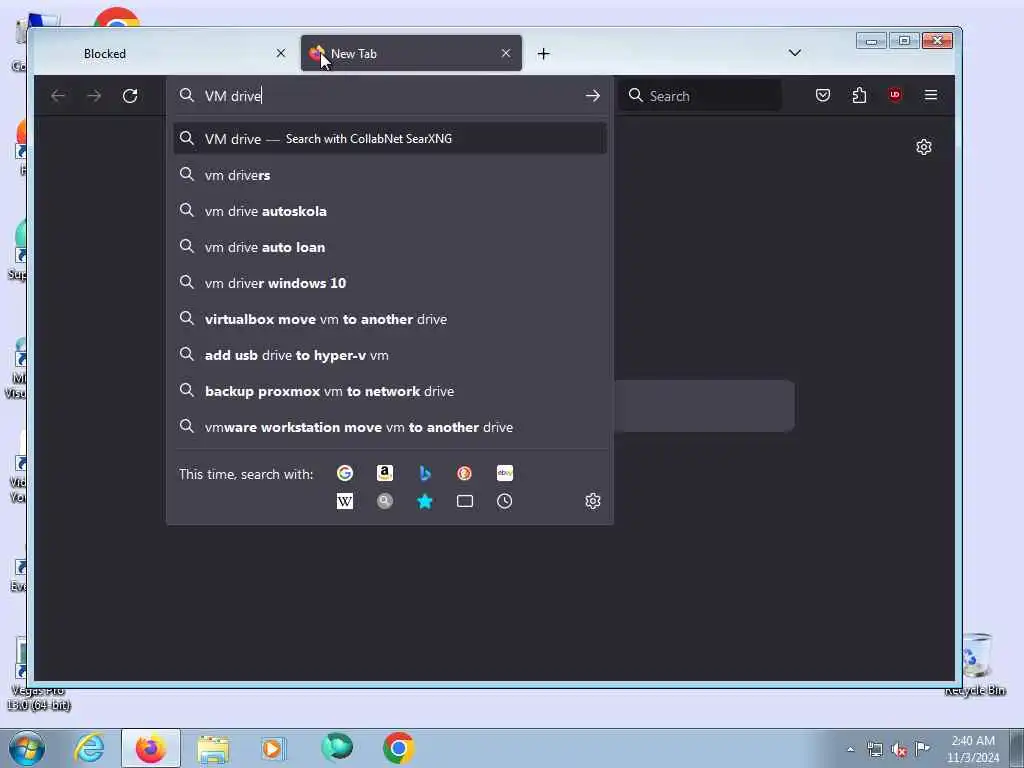Search bookmarks via the star icon
The height and width of the screenshot is (768, 1024).
click(424, 501)
